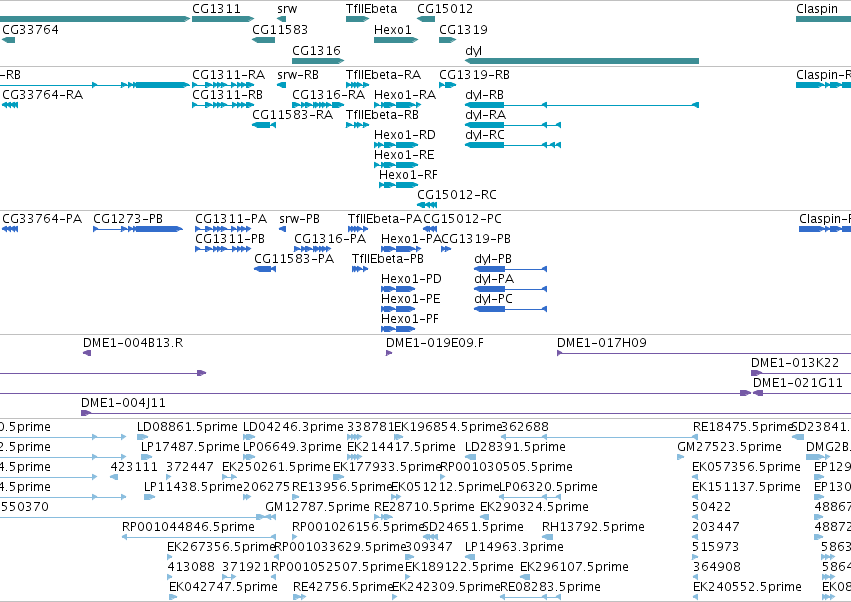Viewport: 851px width, 602px height.
Task: Select EST LP14963.3prime
Action: pyautogui.click(x=515, y=547)
